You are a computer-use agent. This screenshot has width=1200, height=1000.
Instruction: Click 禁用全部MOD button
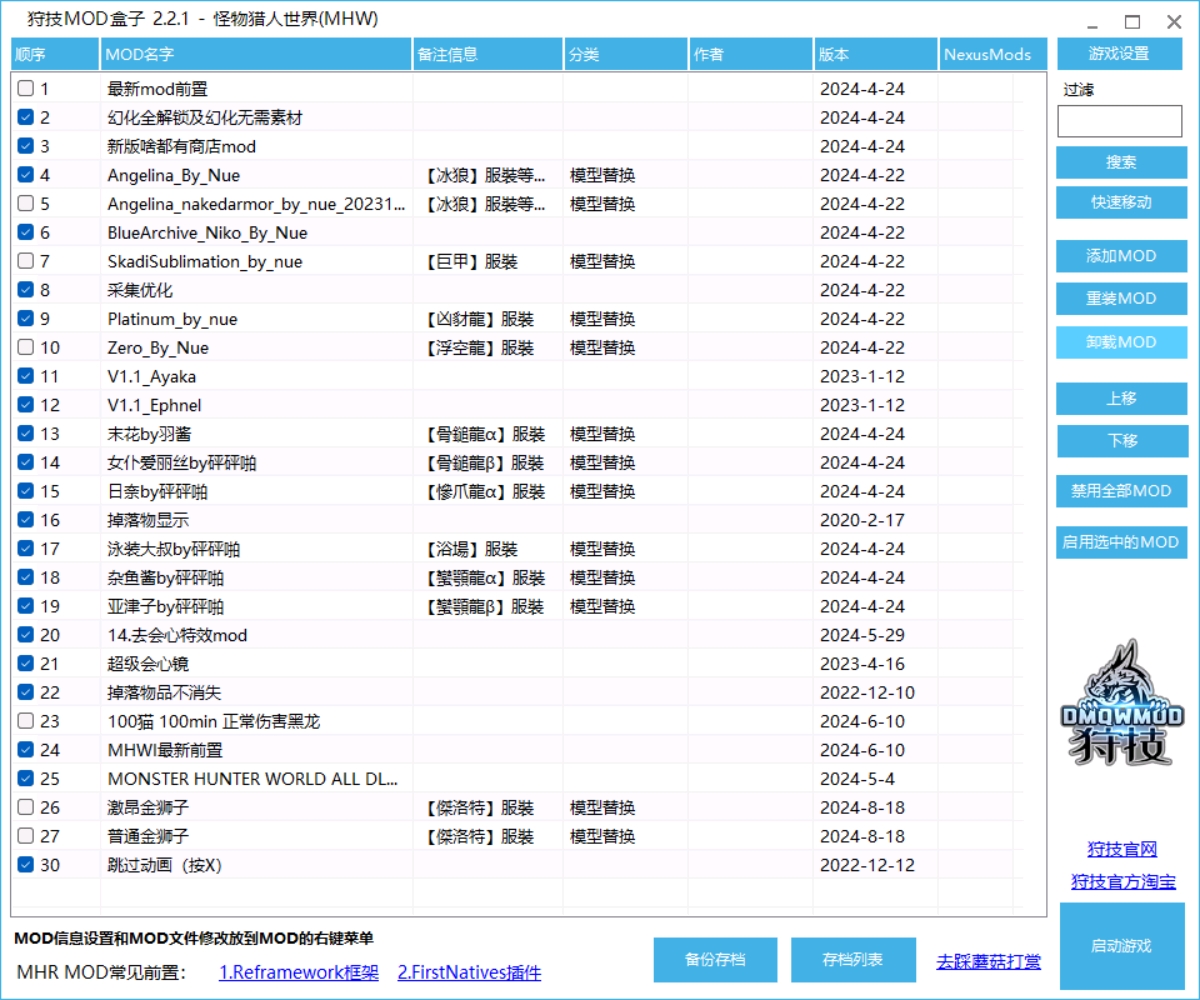(1122, 491)
